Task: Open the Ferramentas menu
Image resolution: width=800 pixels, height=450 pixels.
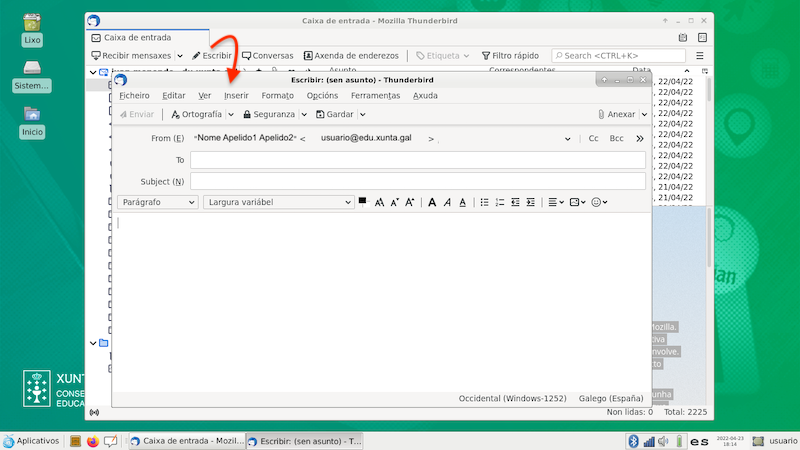Action: tap(376, 96)
